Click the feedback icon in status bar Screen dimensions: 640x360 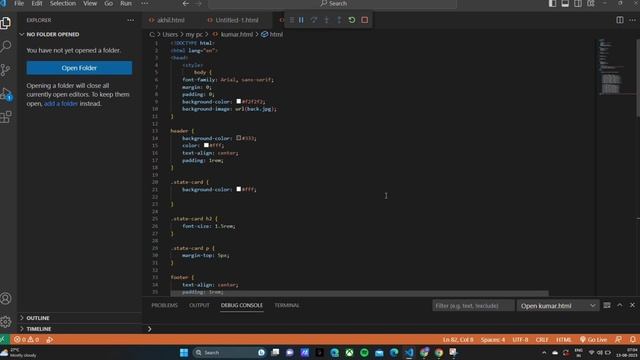point(618,340)
